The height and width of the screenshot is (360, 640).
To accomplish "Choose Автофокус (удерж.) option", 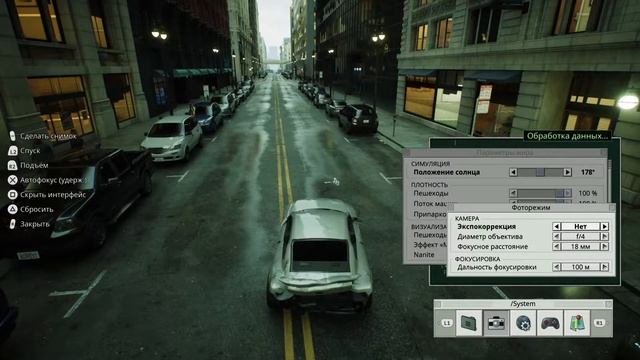I will (x=53, y=180).
